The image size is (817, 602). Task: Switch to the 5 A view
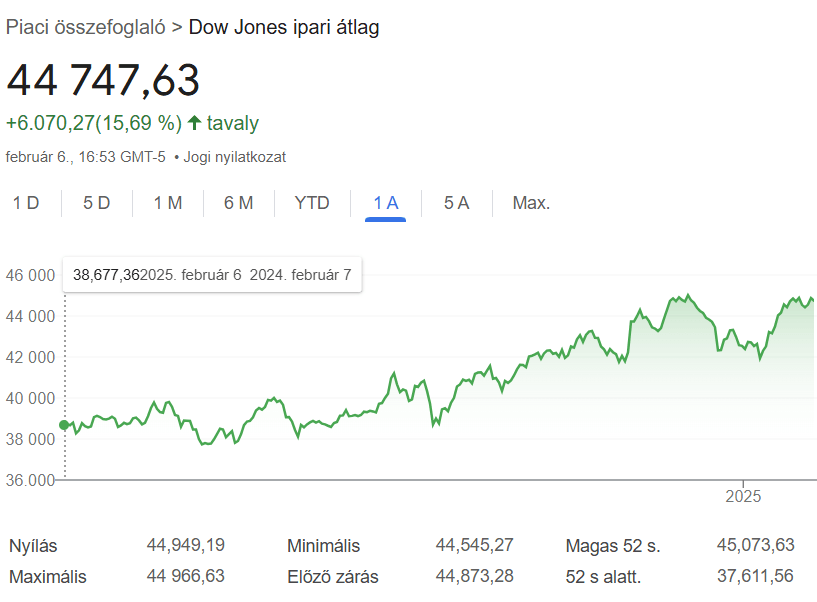[x=456, y=202]
